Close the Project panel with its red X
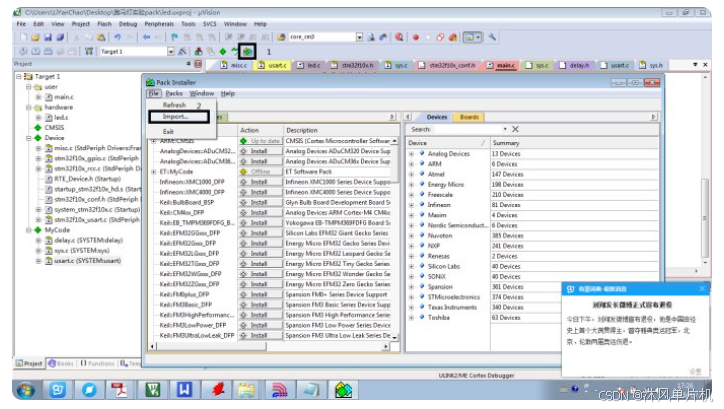Viewport: 724px width, 409px height. coord(198,64)
